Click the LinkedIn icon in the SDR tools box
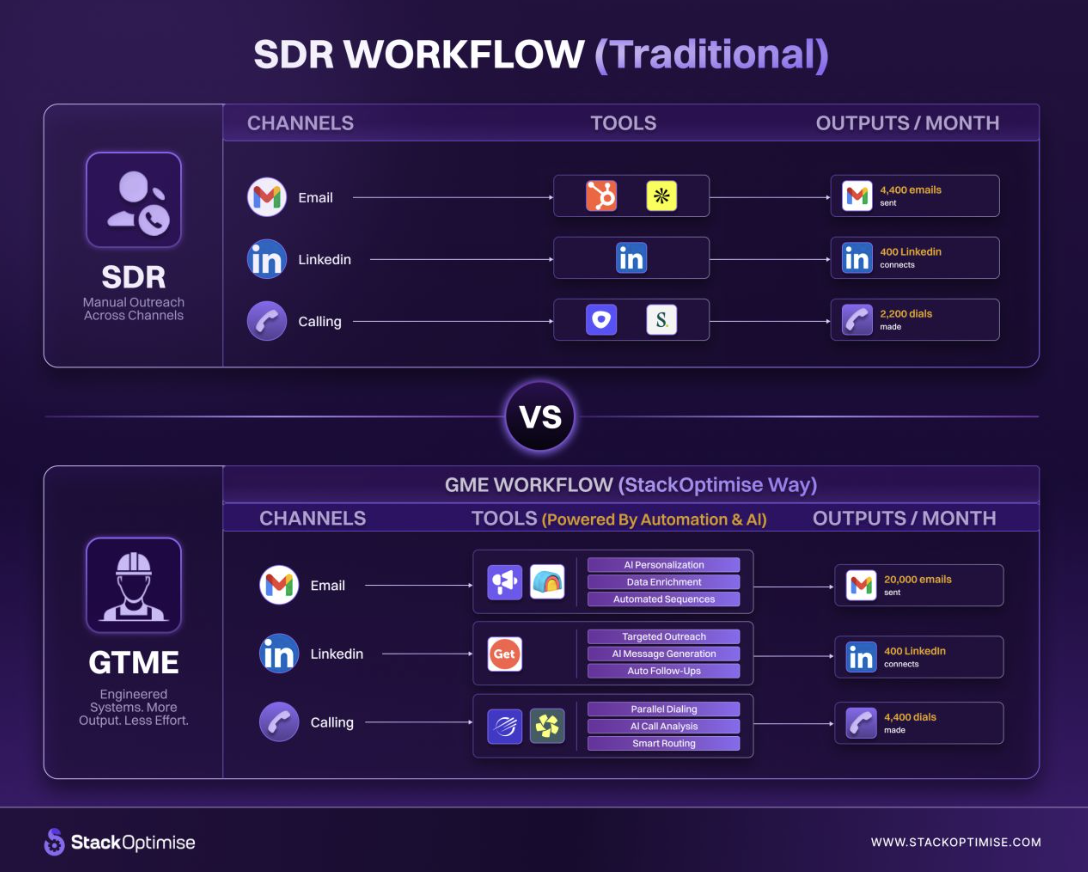Screen dimensions: 1088x872 (x=631, y=258)
